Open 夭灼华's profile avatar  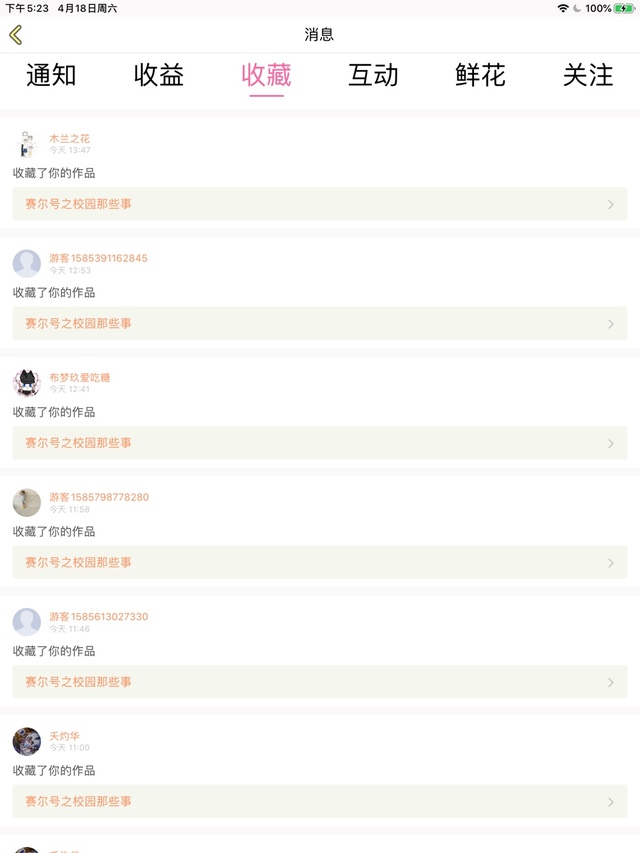point(27,741)
